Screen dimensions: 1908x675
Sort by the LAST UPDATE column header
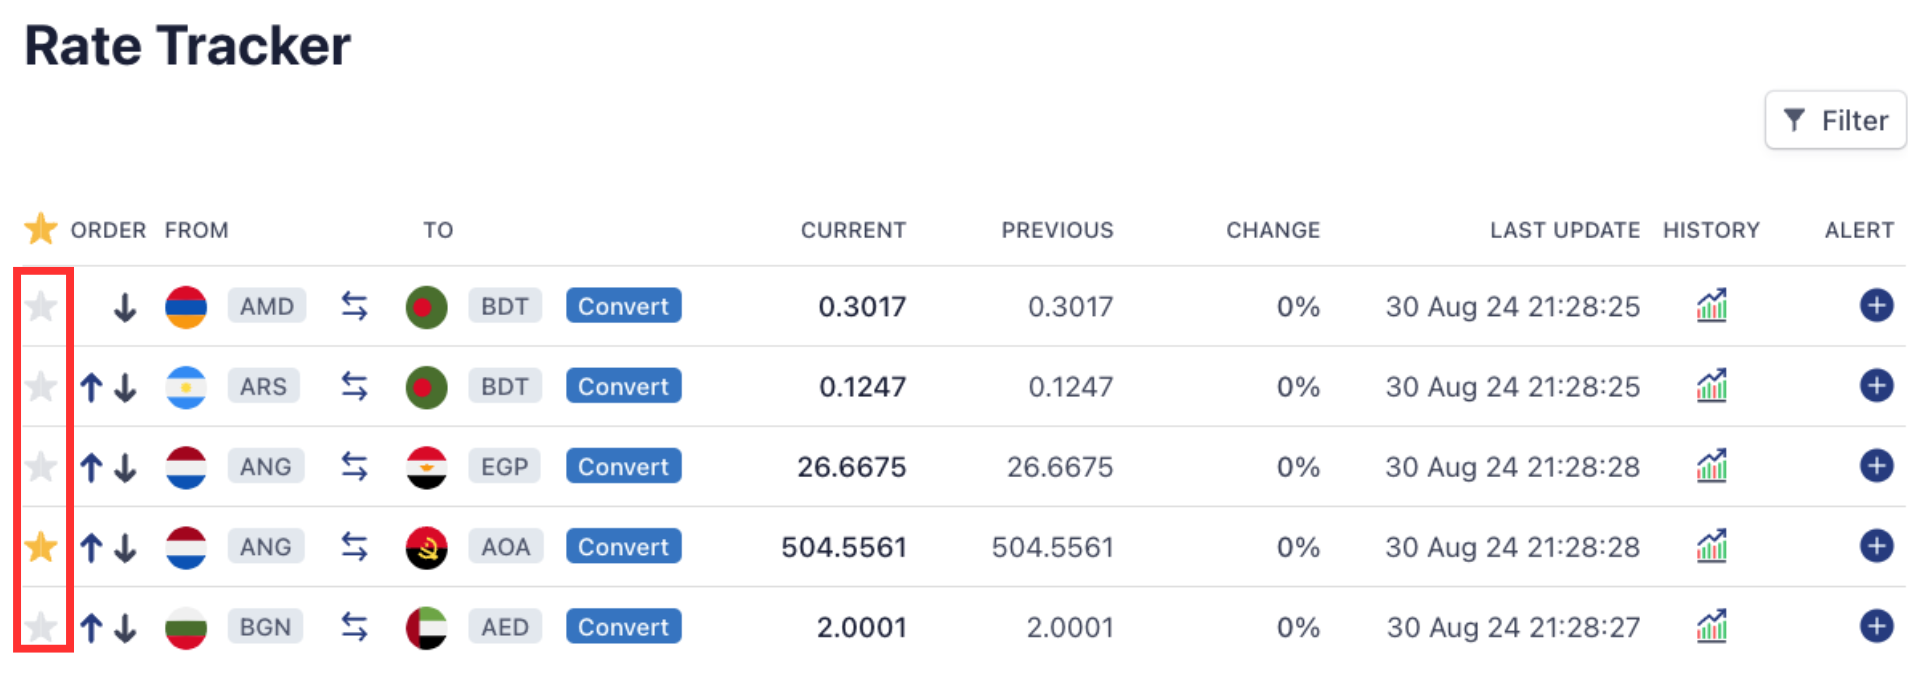pyautogui.click(x=1564, y=230)
